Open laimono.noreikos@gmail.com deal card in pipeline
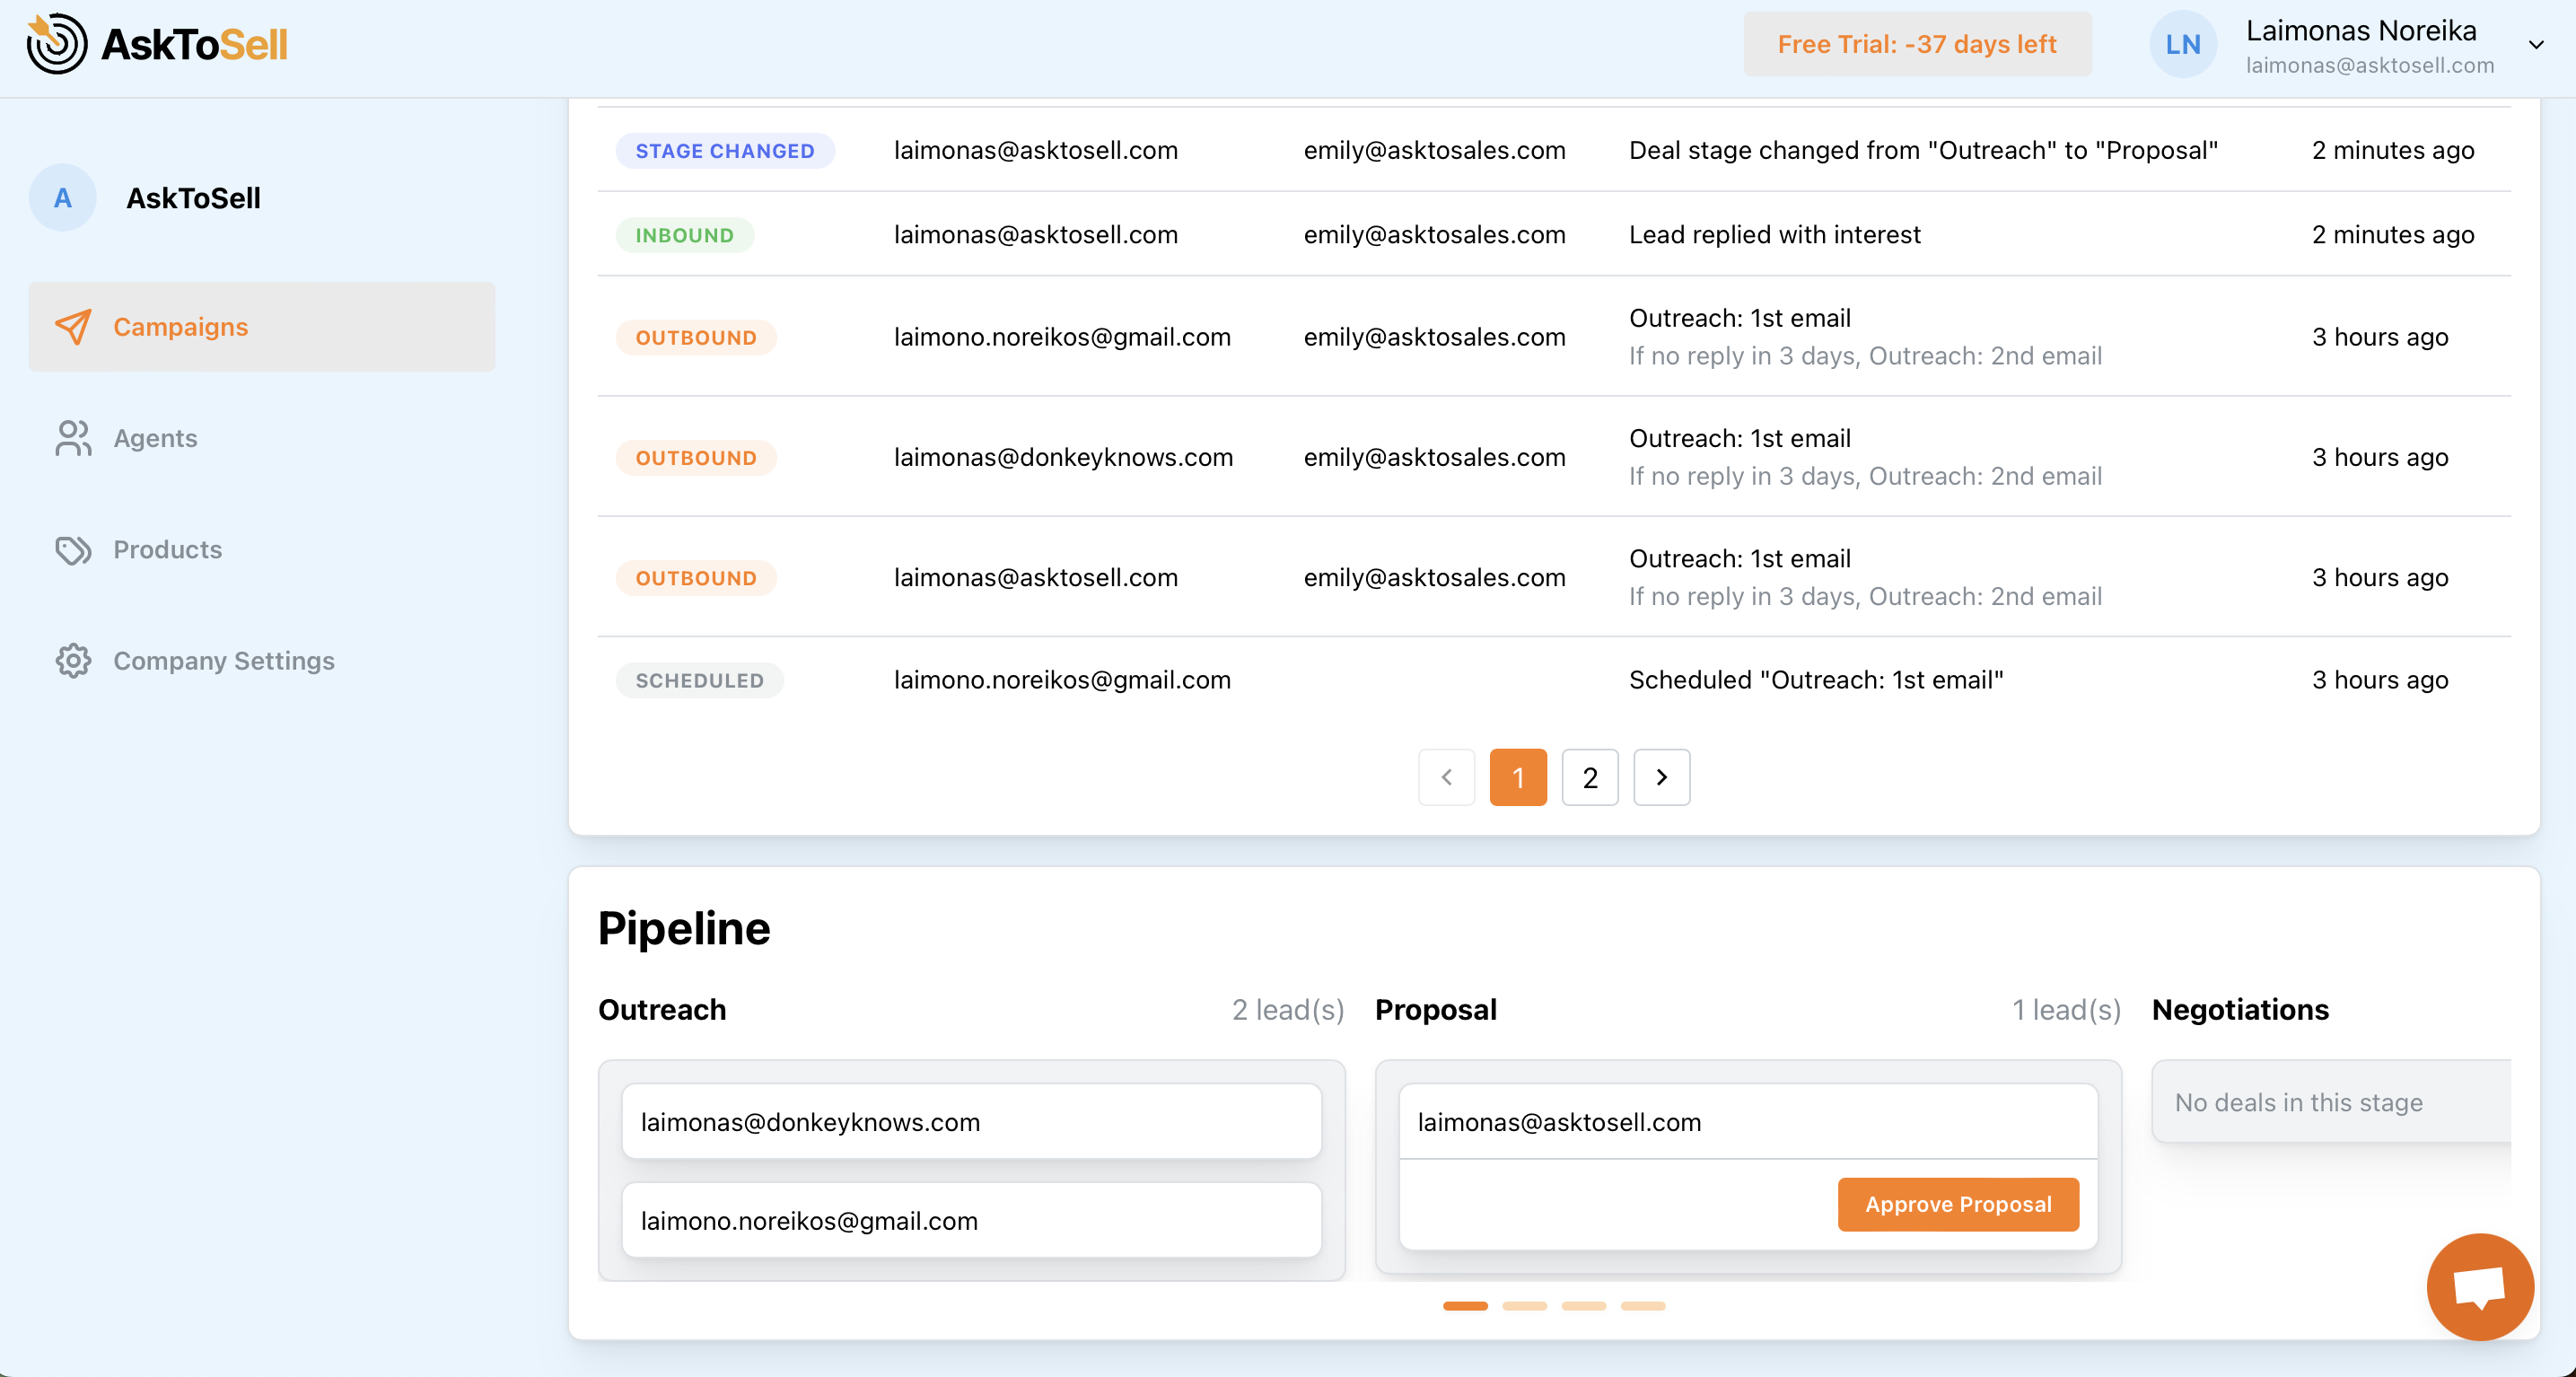This screenshot has width=2576, height=1377. click(x=971, y=1221)
